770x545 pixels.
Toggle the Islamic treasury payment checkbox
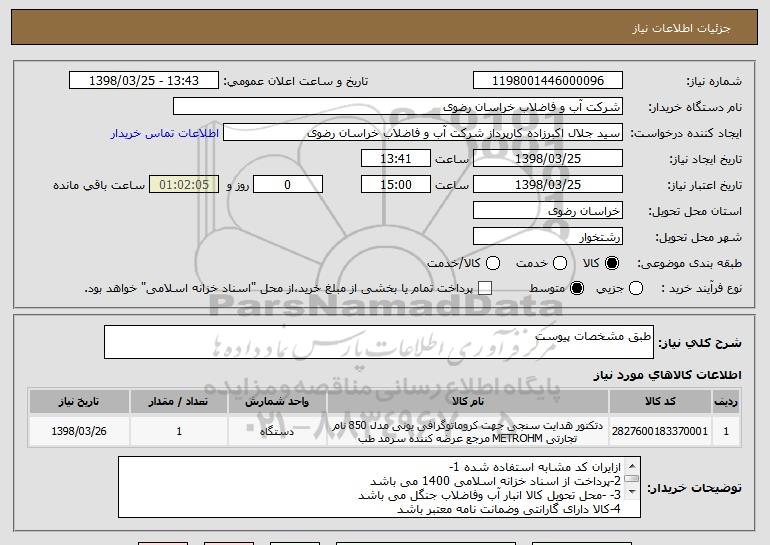pyautogui.click(x=485, y=288)
